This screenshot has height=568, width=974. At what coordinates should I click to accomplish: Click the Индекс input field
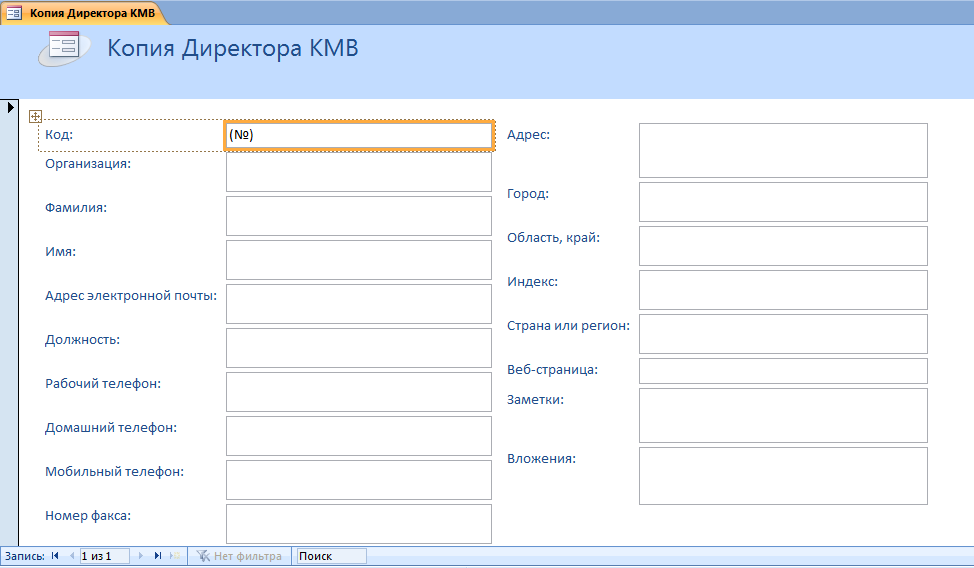pyautogui.click(x=783, y=290)
